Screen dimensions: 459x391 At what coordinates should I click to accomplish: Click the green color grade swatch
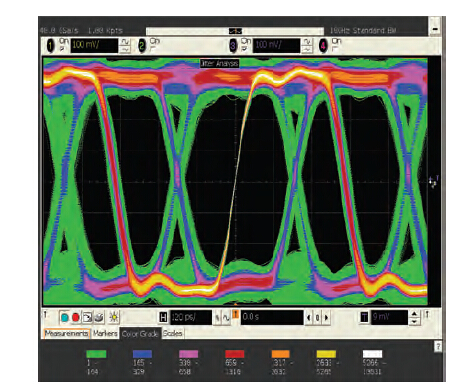point(96,354)
